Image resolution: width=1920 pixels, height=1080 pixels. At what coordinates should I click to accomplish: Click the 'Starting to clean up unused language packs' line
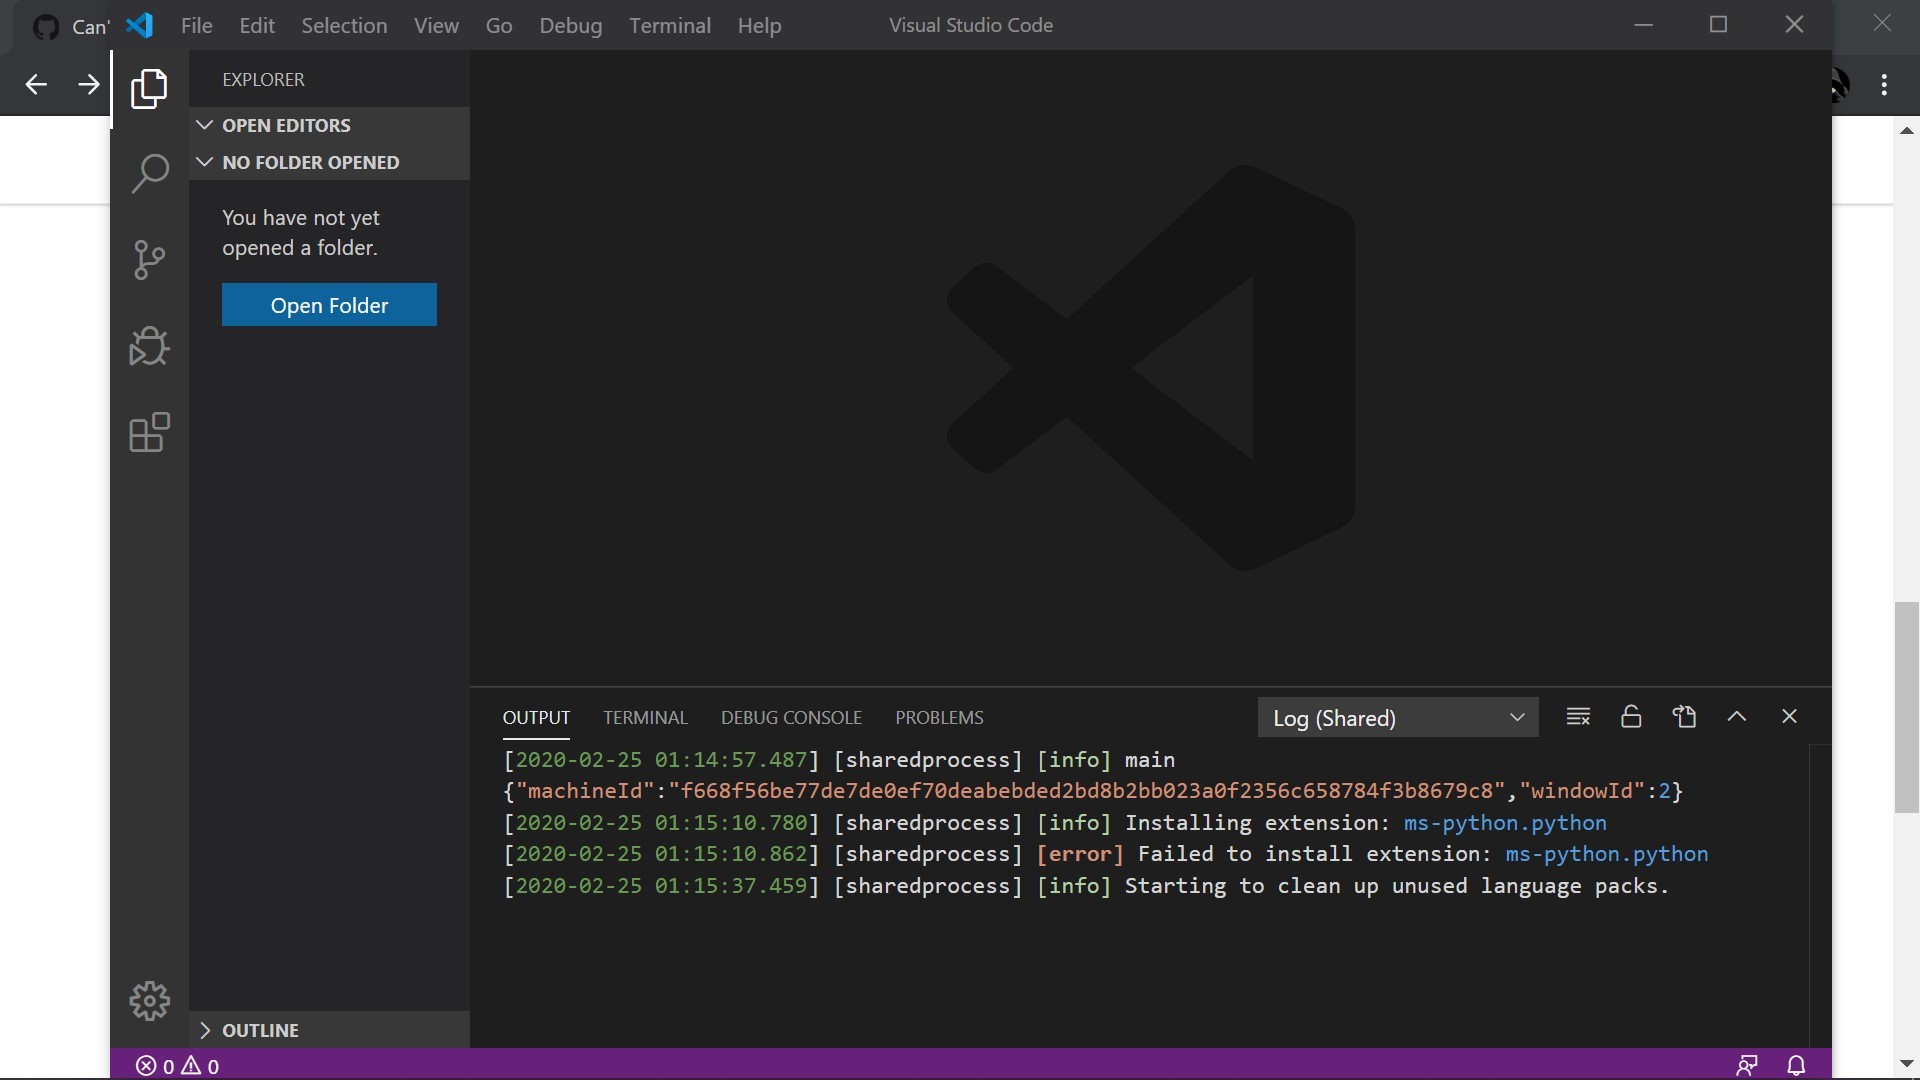[x=1396, y=886]
